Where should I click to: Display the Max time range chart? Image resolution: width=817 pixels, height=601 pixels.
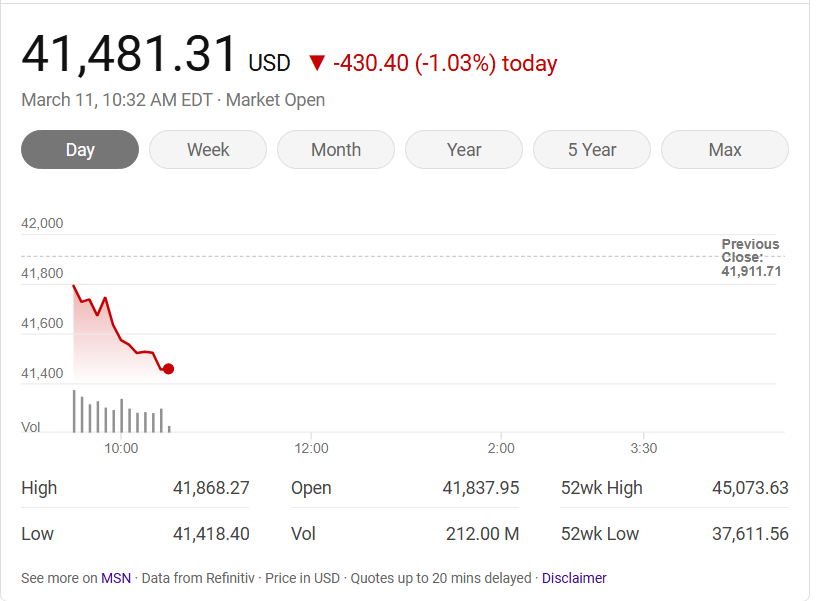point(725,150)
